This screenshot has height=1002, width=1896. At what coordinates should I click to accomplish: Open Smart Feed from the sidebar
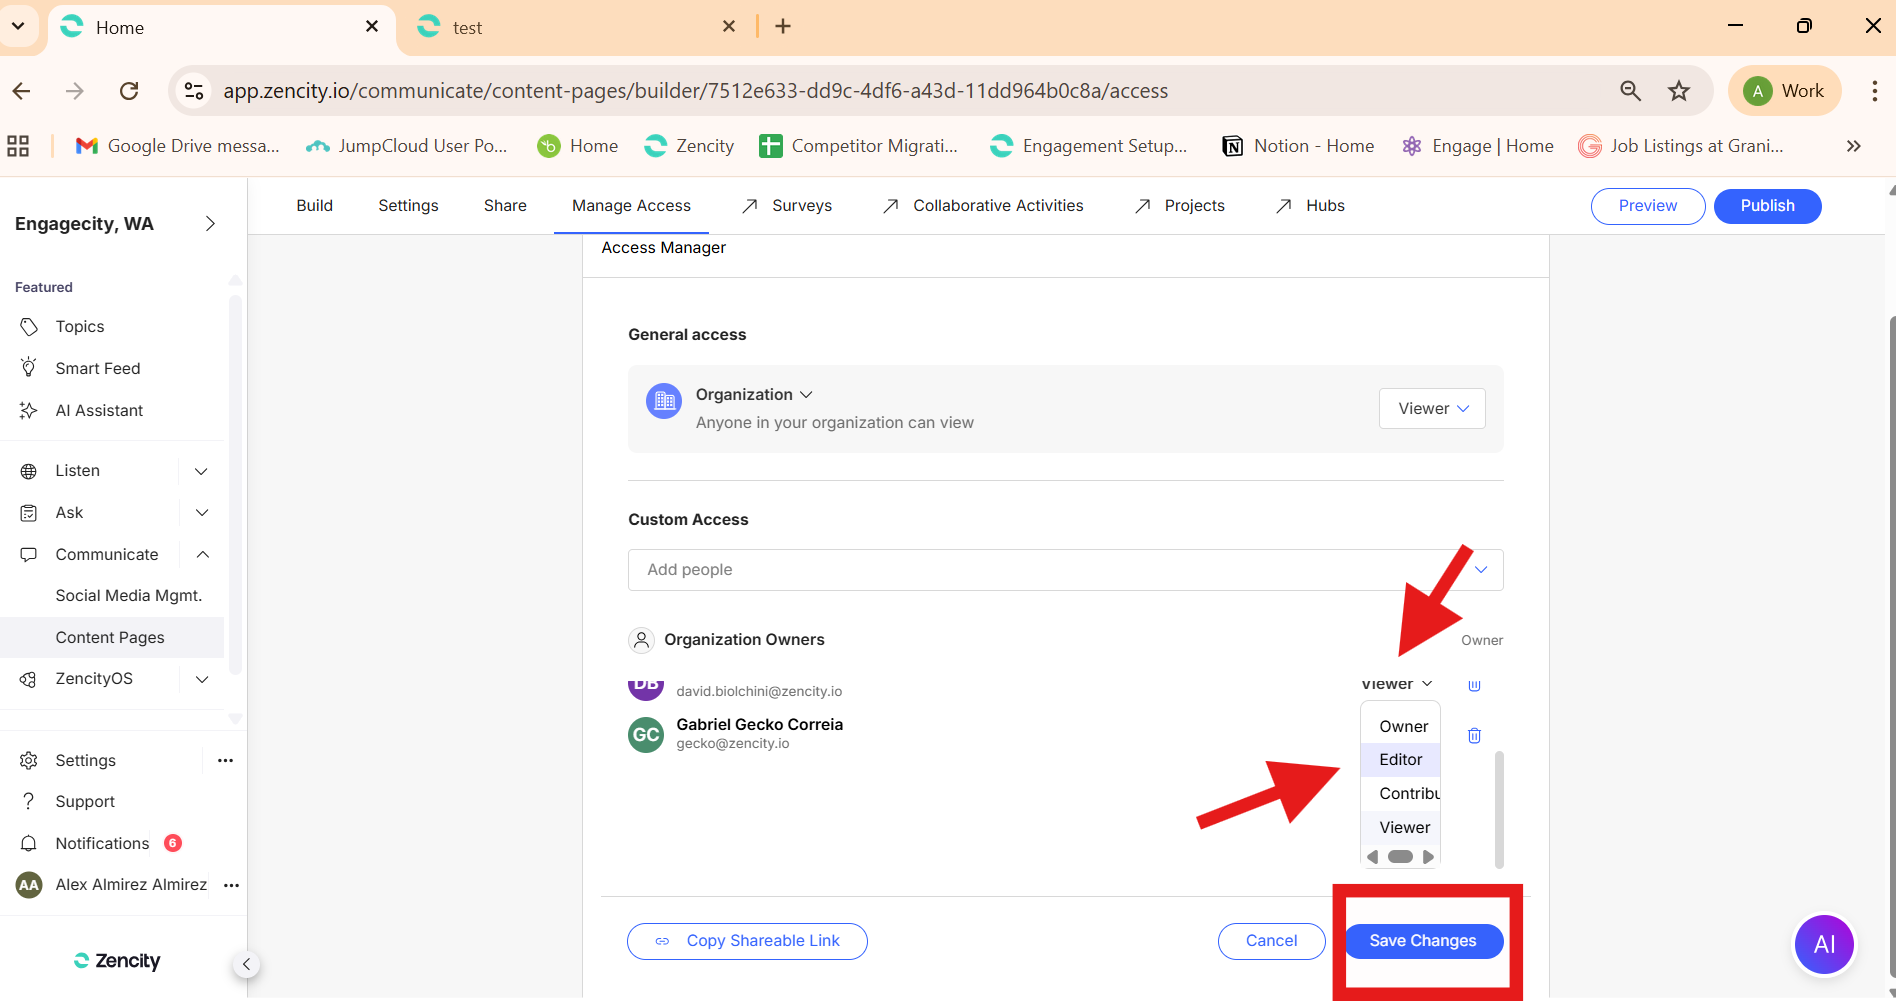[98, 368]
